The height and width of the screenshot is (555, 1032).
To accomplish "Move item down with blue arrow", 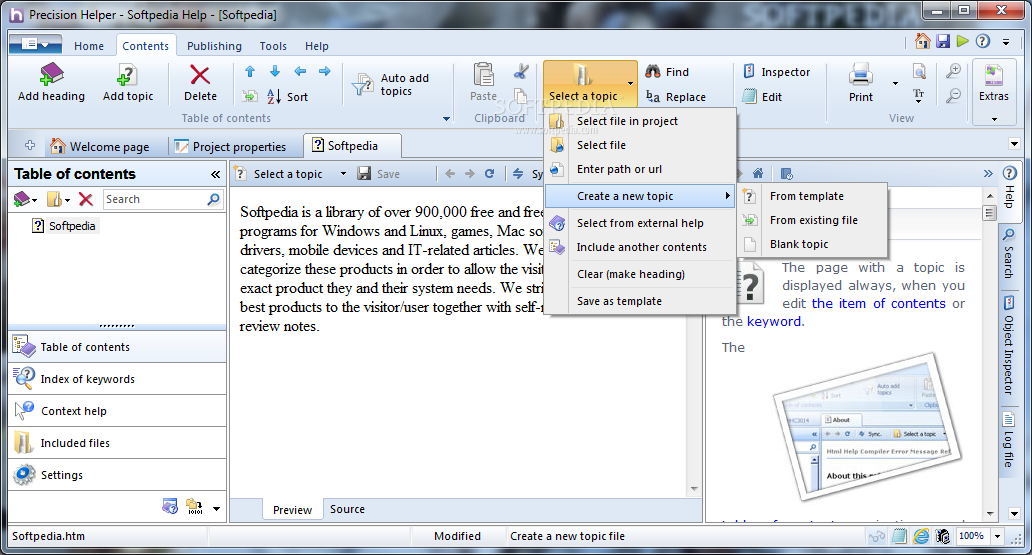I will pos(274,72).
